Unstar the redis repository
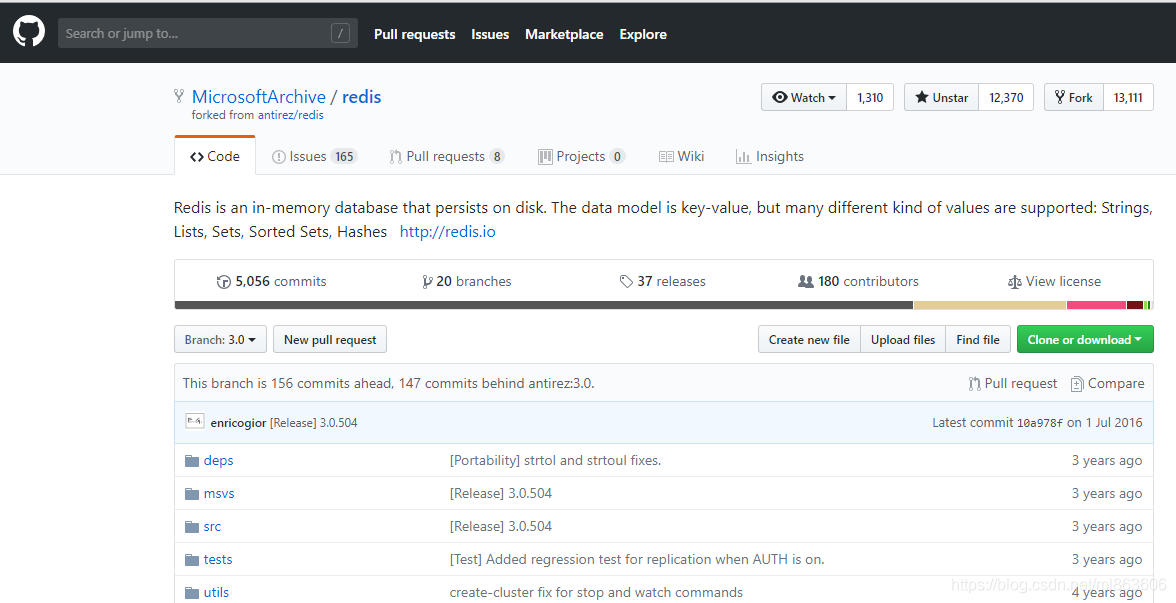 click(x=941, y=97)
